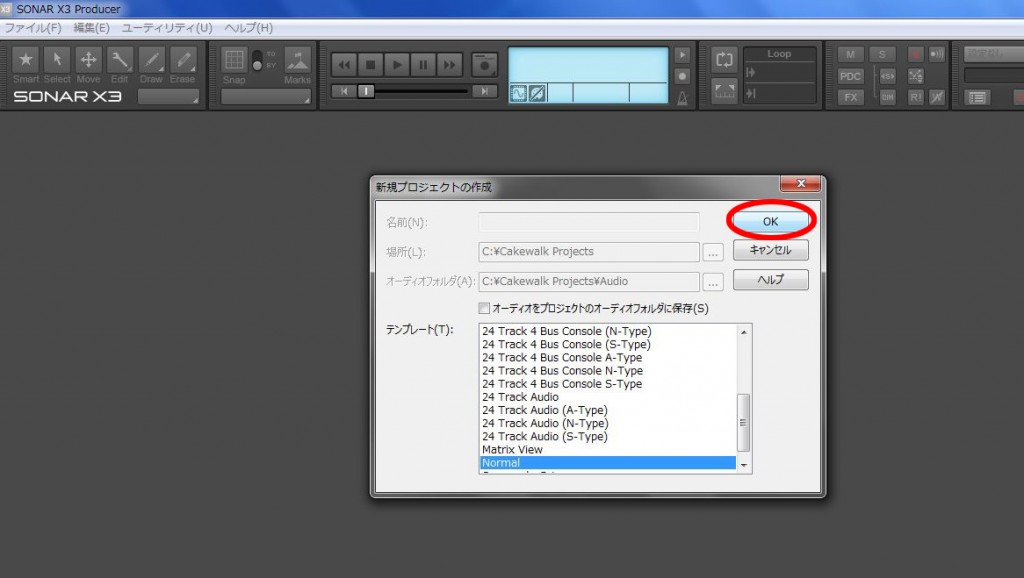Choose the Select tool
The image size is (1024, 578).
[x=57, y=60]
